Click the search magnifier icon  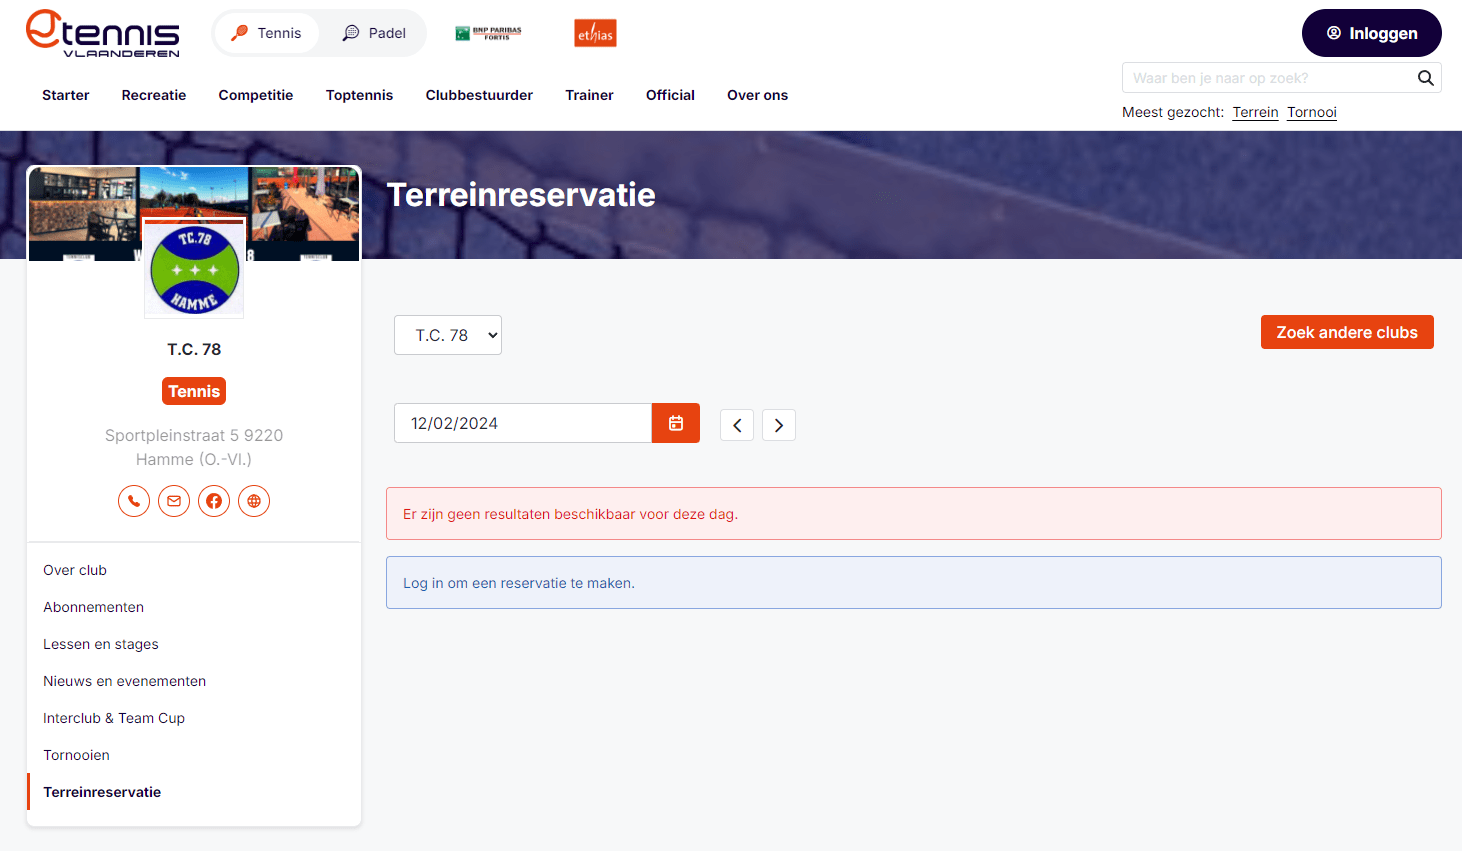click(1425, 78)
